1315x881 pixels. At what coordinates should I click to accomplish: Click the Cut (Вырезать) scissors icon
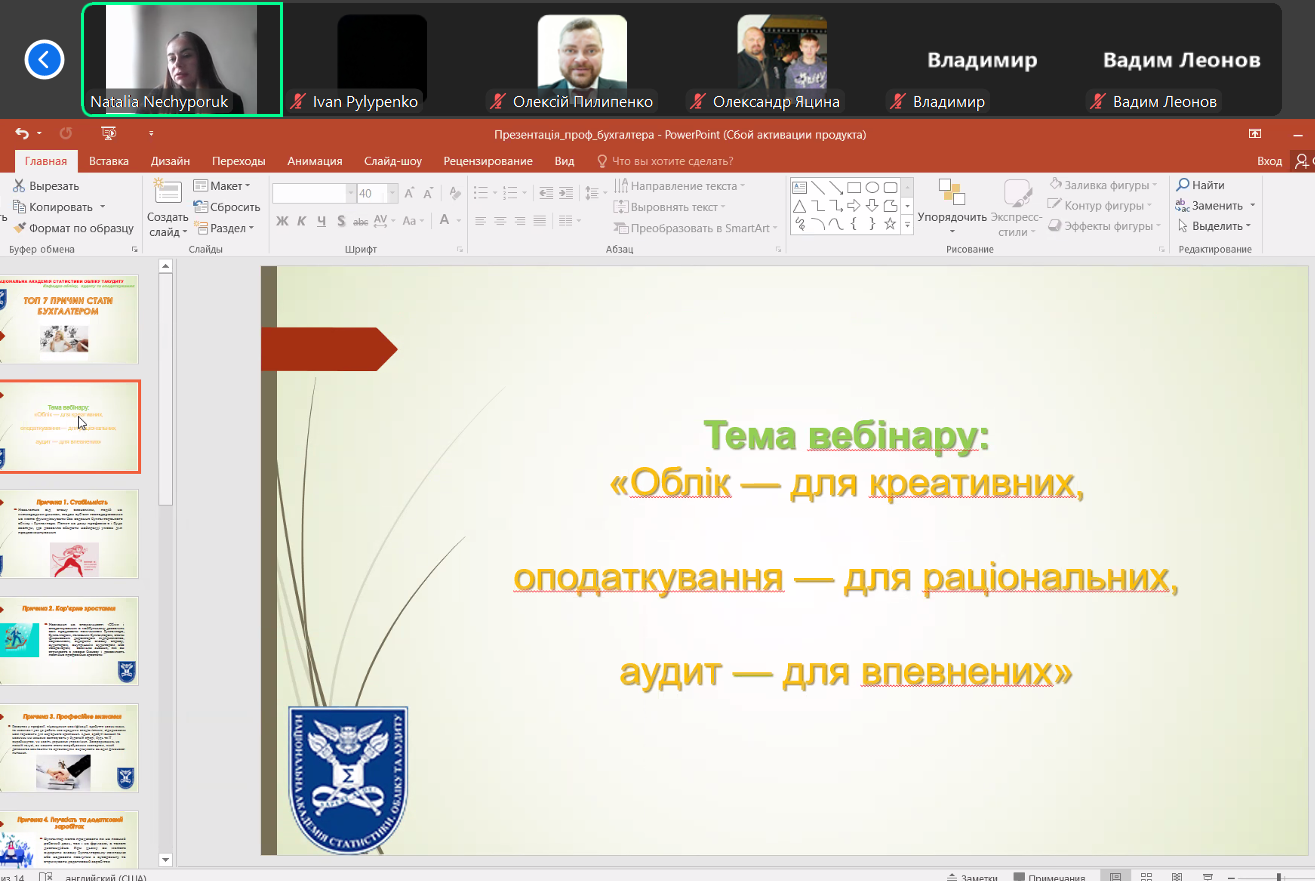[19, 186]
